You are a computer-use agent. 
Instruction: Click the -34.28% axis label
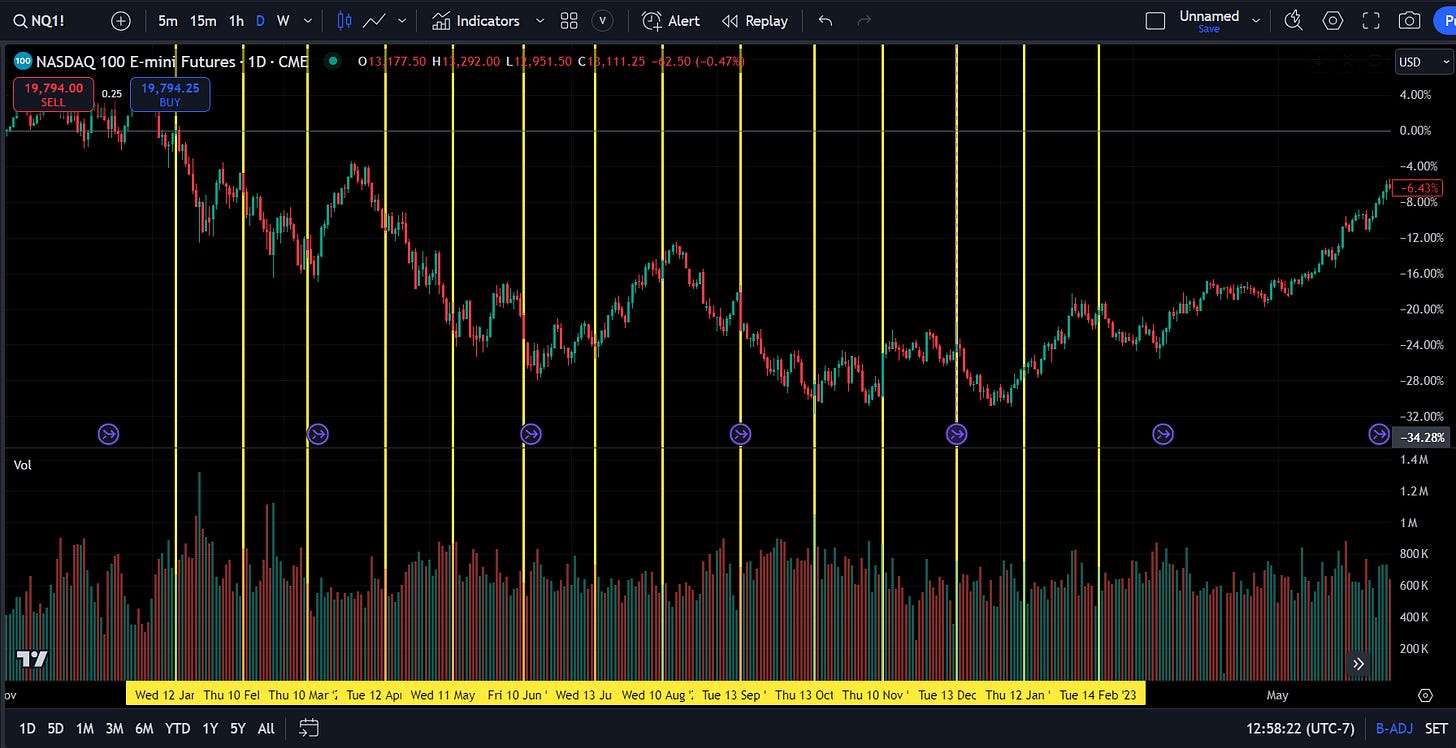pyautogui.click(x=1421, y=437)
